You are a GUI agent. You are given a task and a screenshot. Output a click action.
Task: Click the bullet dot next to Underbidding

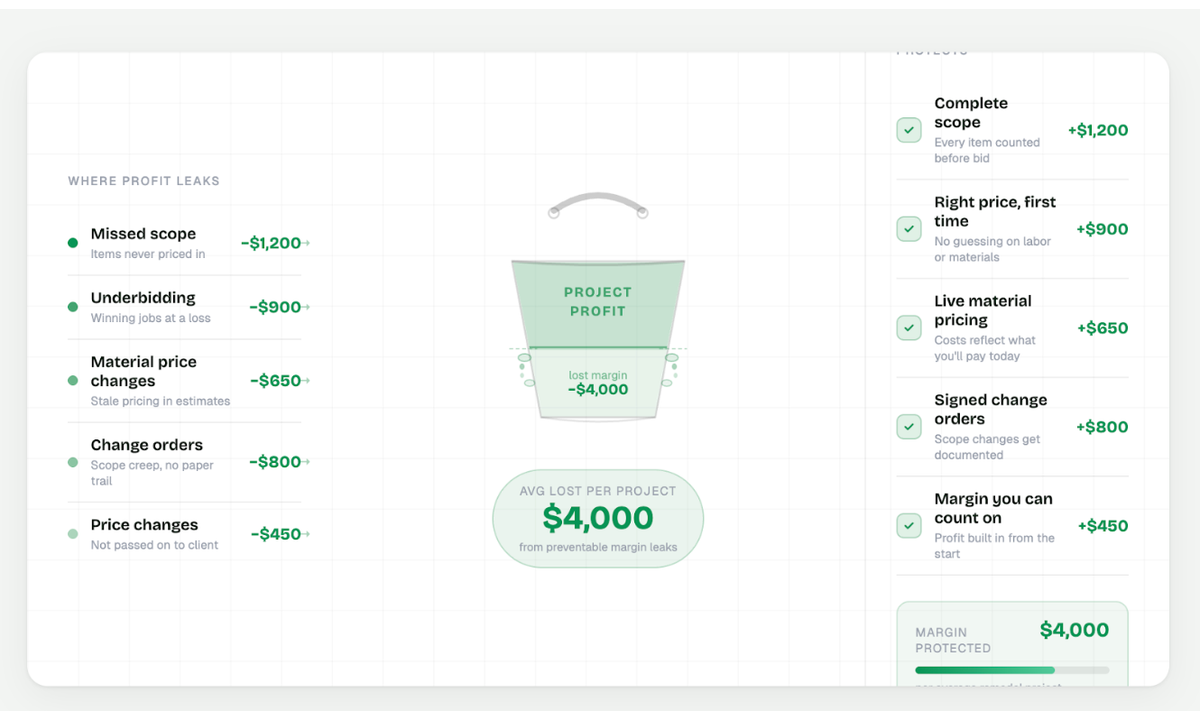72,307
